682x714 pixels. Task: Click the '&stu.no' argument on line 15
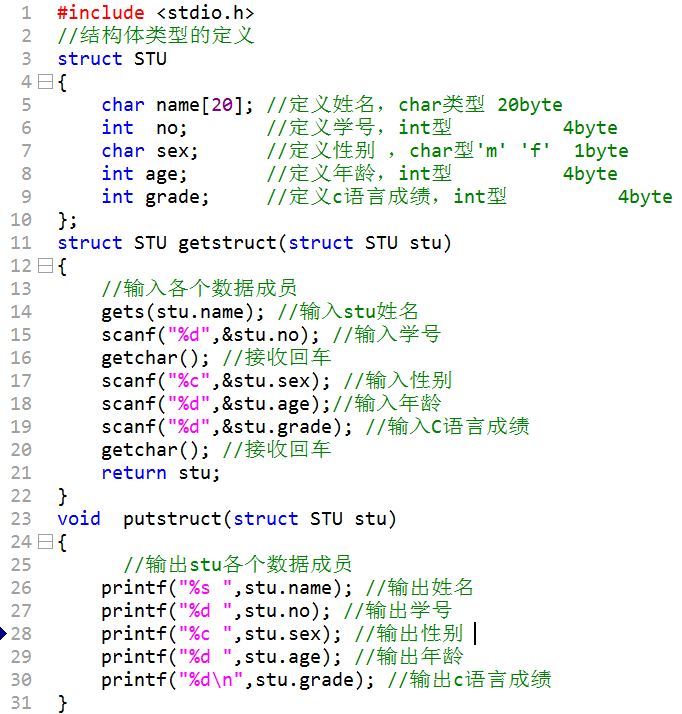point(260,335)
